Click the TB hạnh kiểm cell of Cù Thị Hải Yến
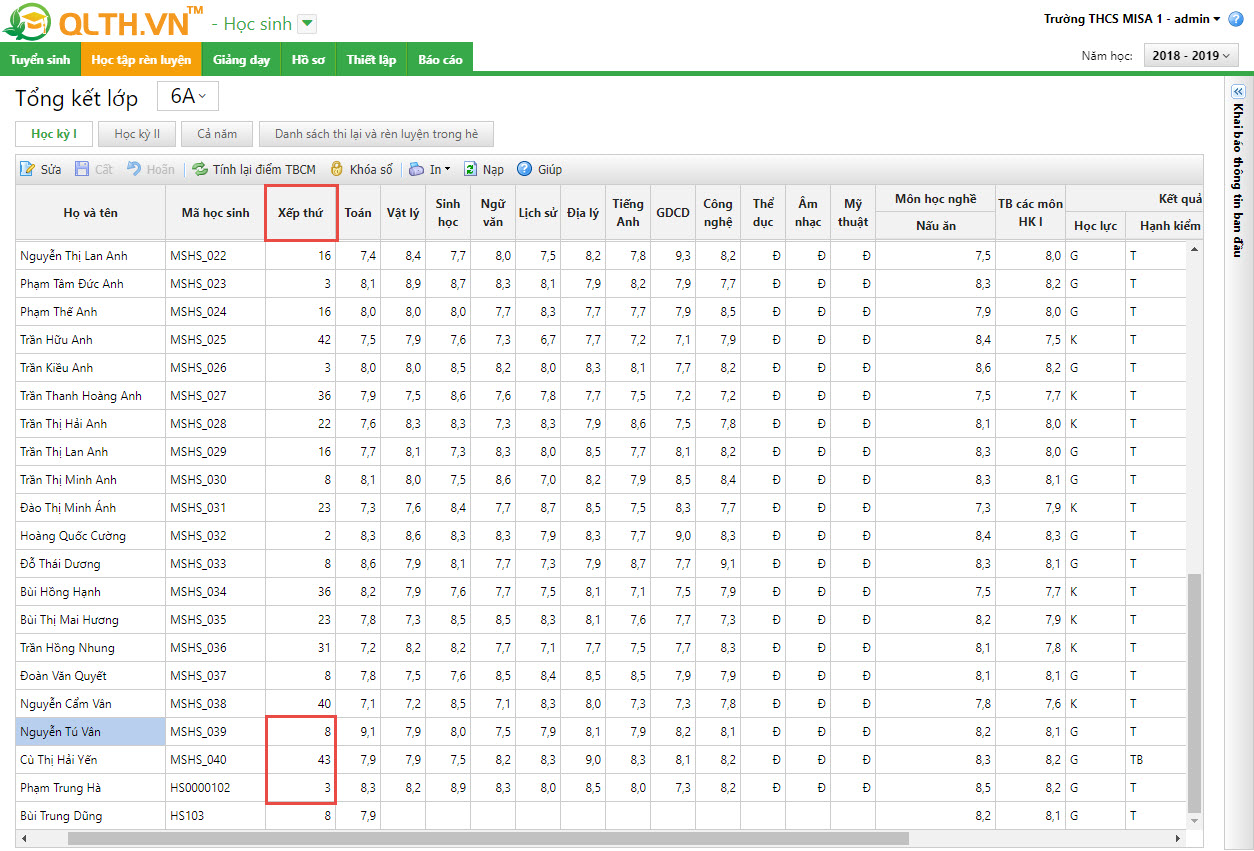 pos(1156,760)
